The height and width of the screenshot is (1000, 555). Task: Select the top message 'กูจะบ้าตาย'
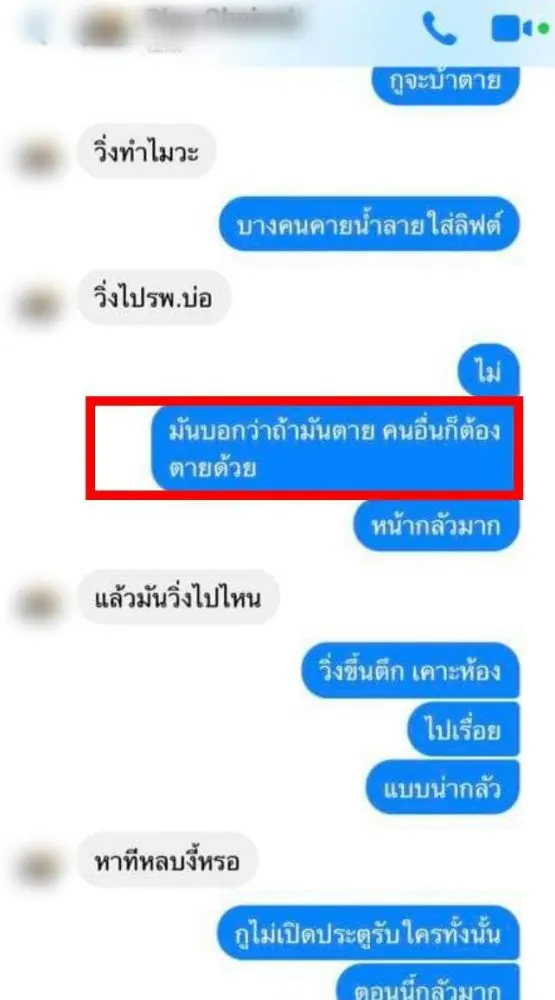pos(446,84)
